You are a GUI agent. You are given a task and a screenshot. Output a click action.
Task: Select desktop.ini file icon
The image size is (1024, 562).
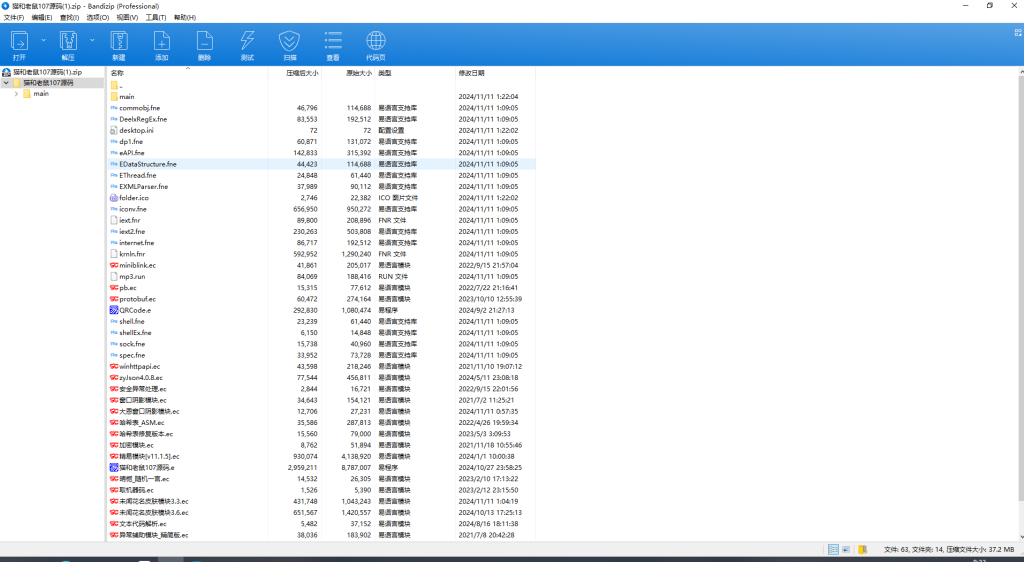coord(114,131)
